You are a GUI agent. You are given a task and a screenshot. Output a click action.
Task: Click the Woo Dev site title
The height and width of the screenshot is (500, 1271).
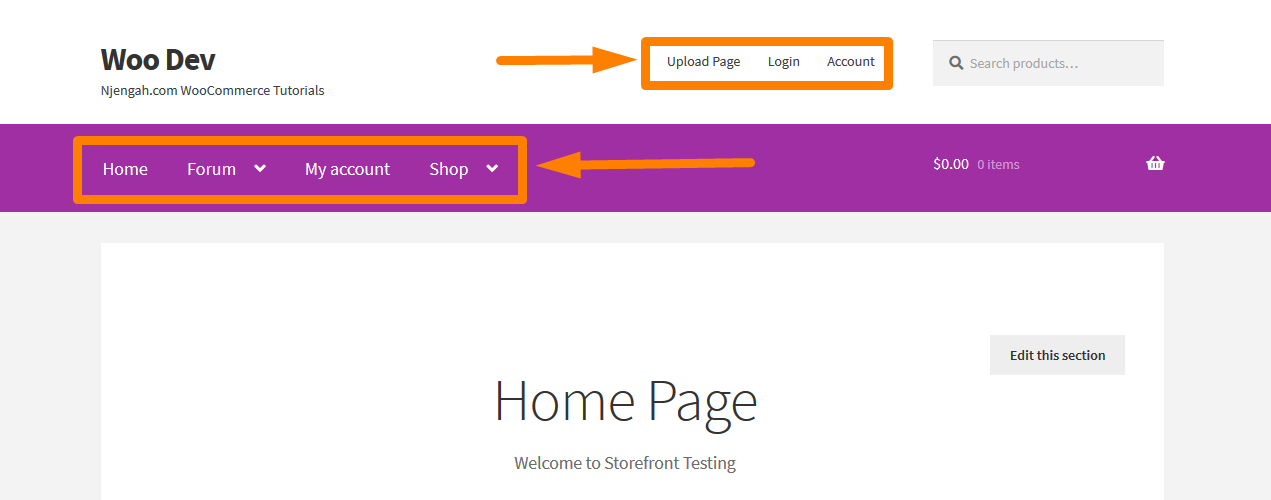(x=158, y=60)
